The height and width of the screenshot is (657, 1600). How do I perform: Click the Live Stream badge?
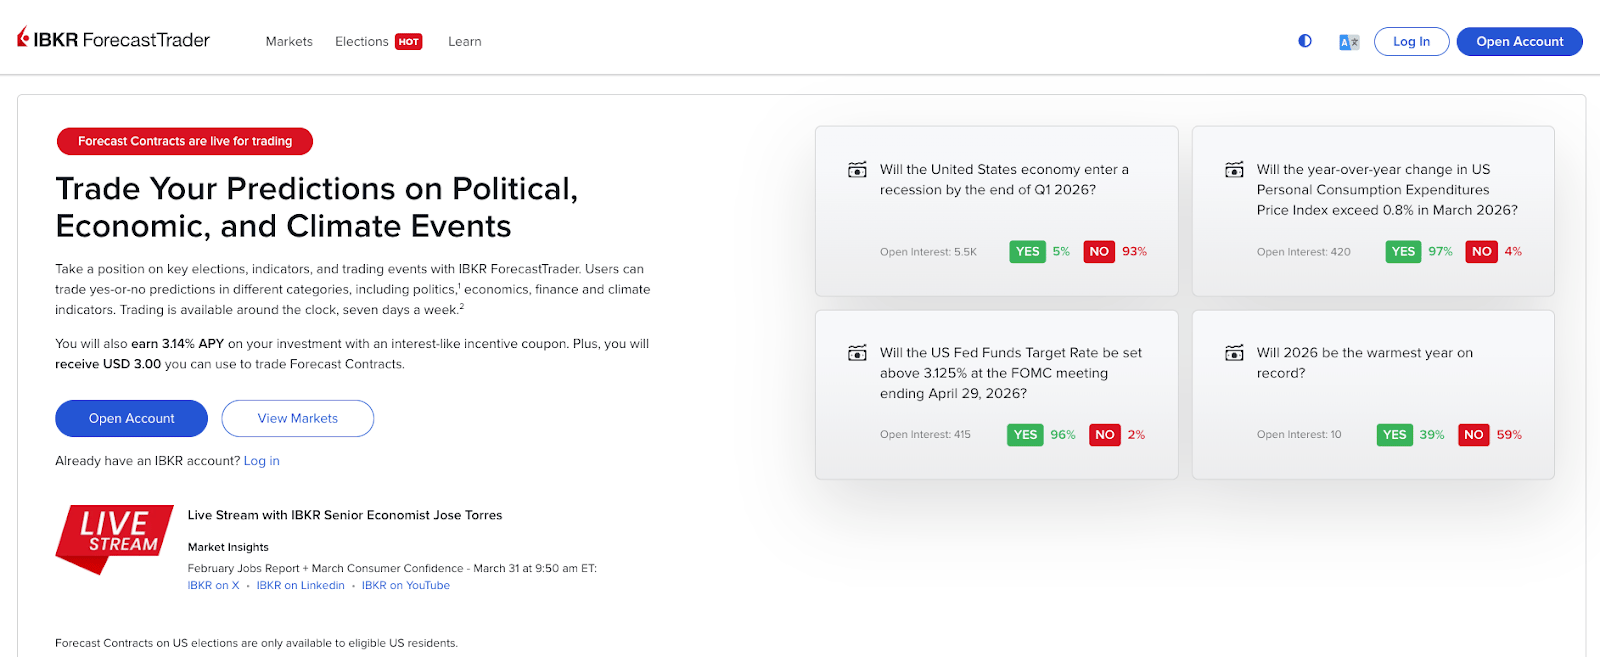tap(114, 537)
